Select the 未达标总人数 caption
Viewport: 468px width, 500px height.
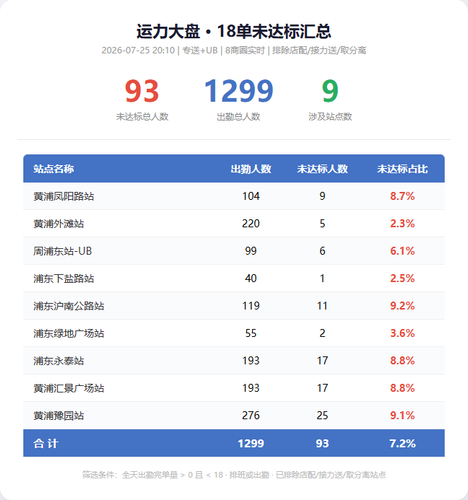coord(142,117)
